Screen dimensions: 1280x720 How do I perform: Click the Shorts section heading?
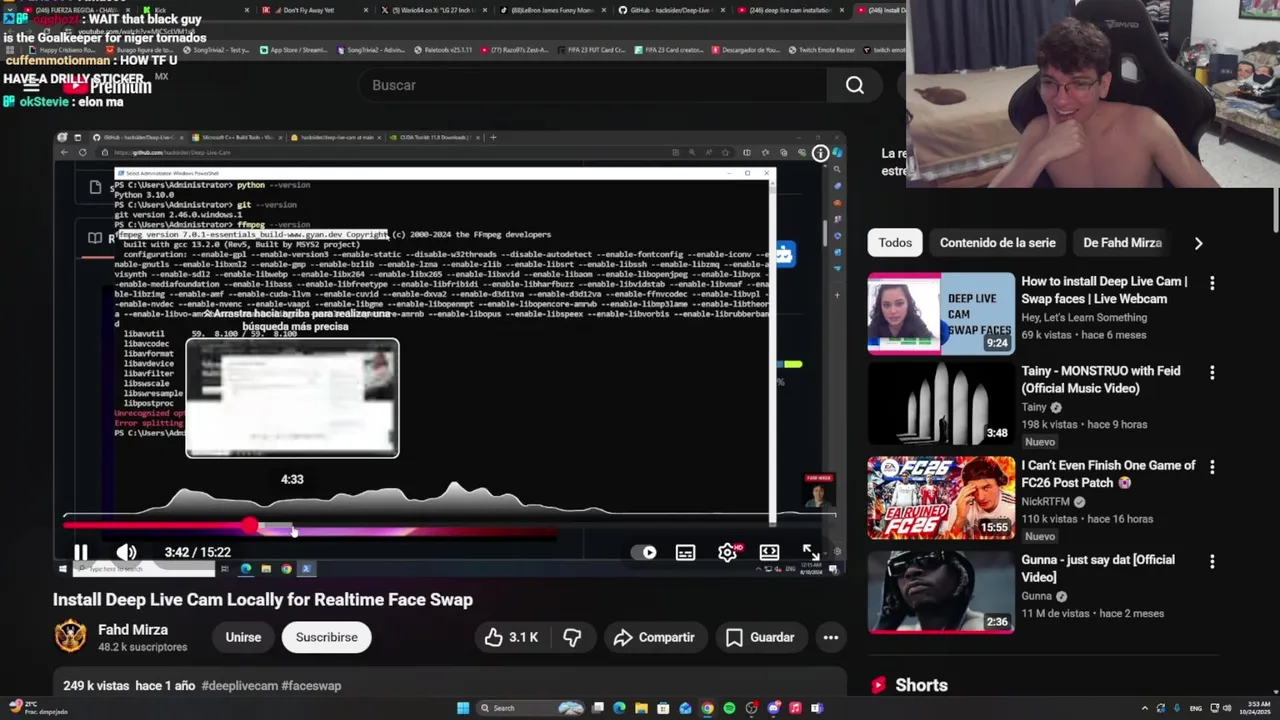click(921, 685)
